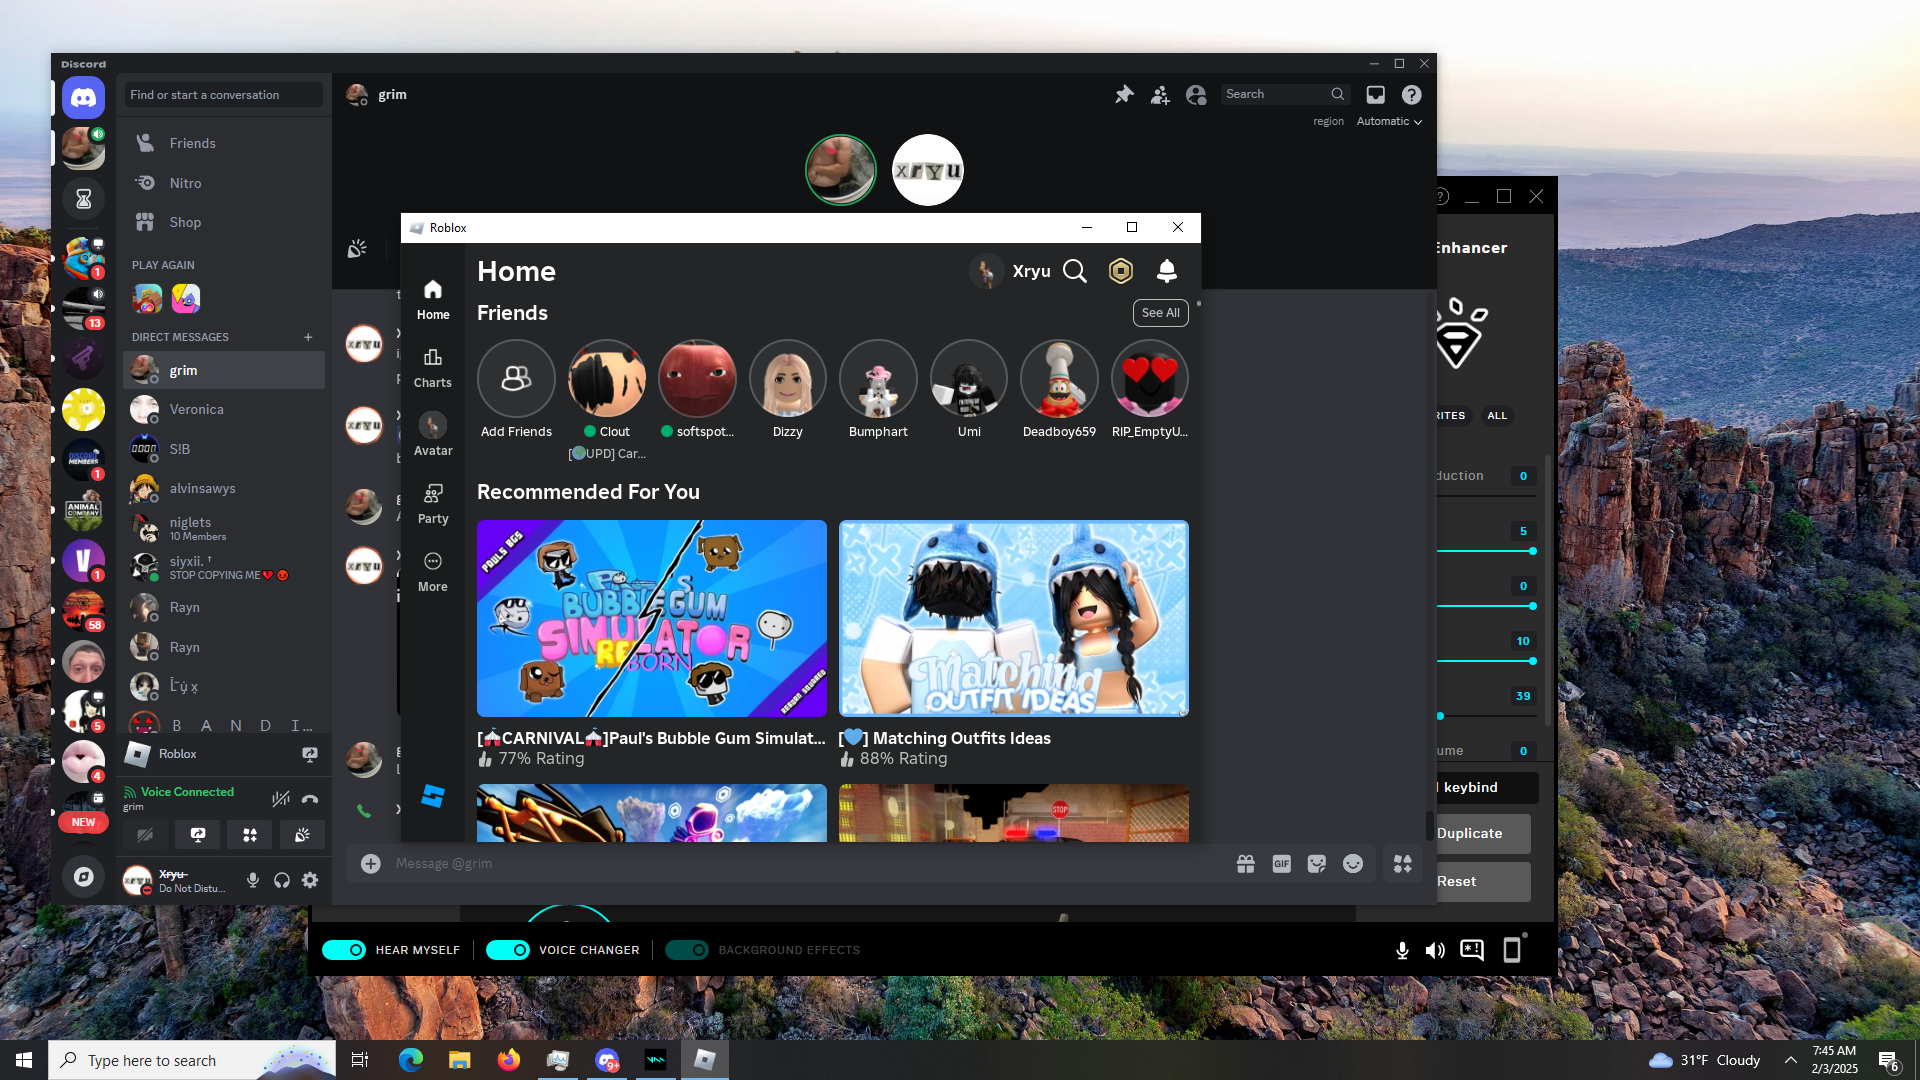Enable the Background Effects switch

coord(687,950)
